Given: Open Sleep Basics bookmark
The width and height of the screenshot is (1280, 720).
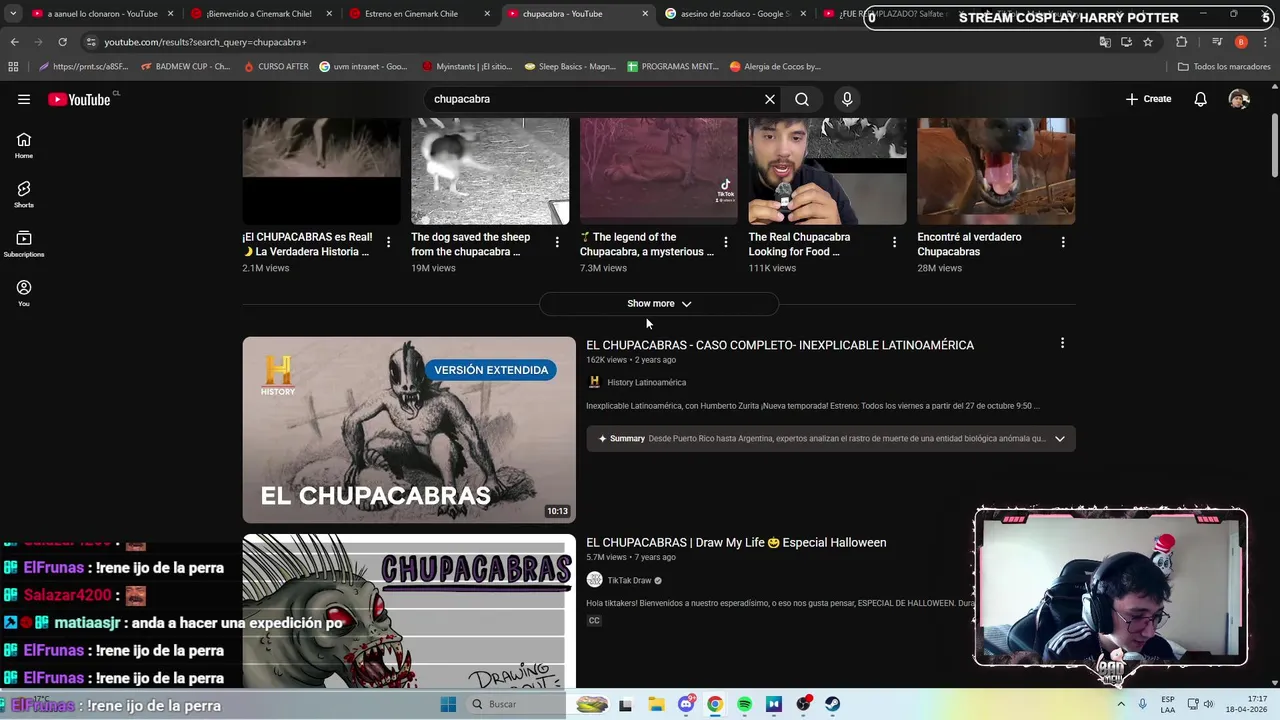Looking at the screenshot, I should tap(570, 66).
